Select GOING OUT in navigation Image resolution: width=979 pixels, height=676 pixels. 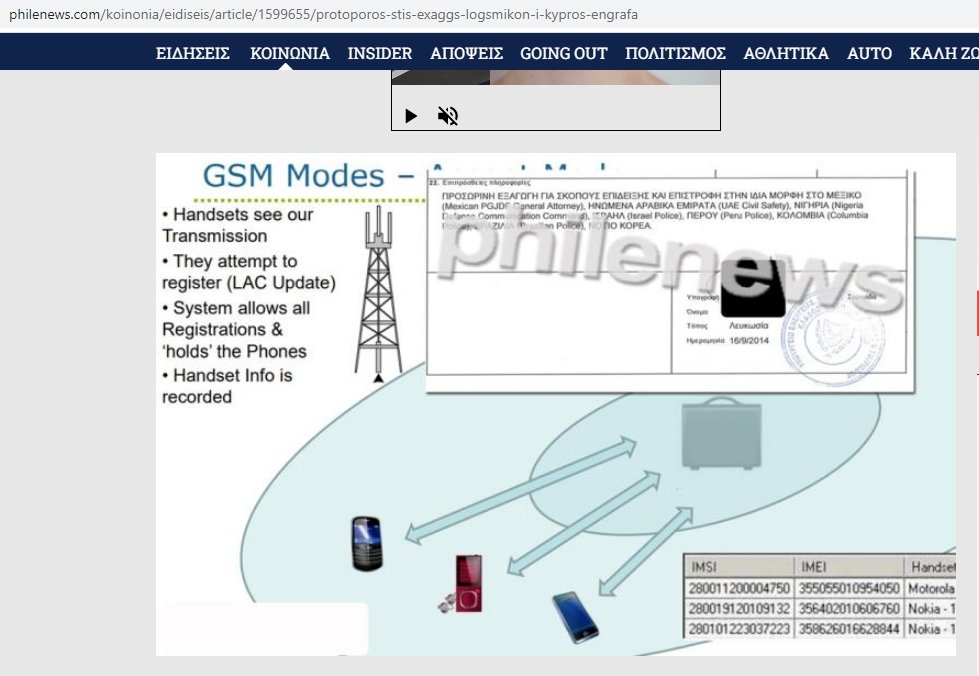coord(564,53)
